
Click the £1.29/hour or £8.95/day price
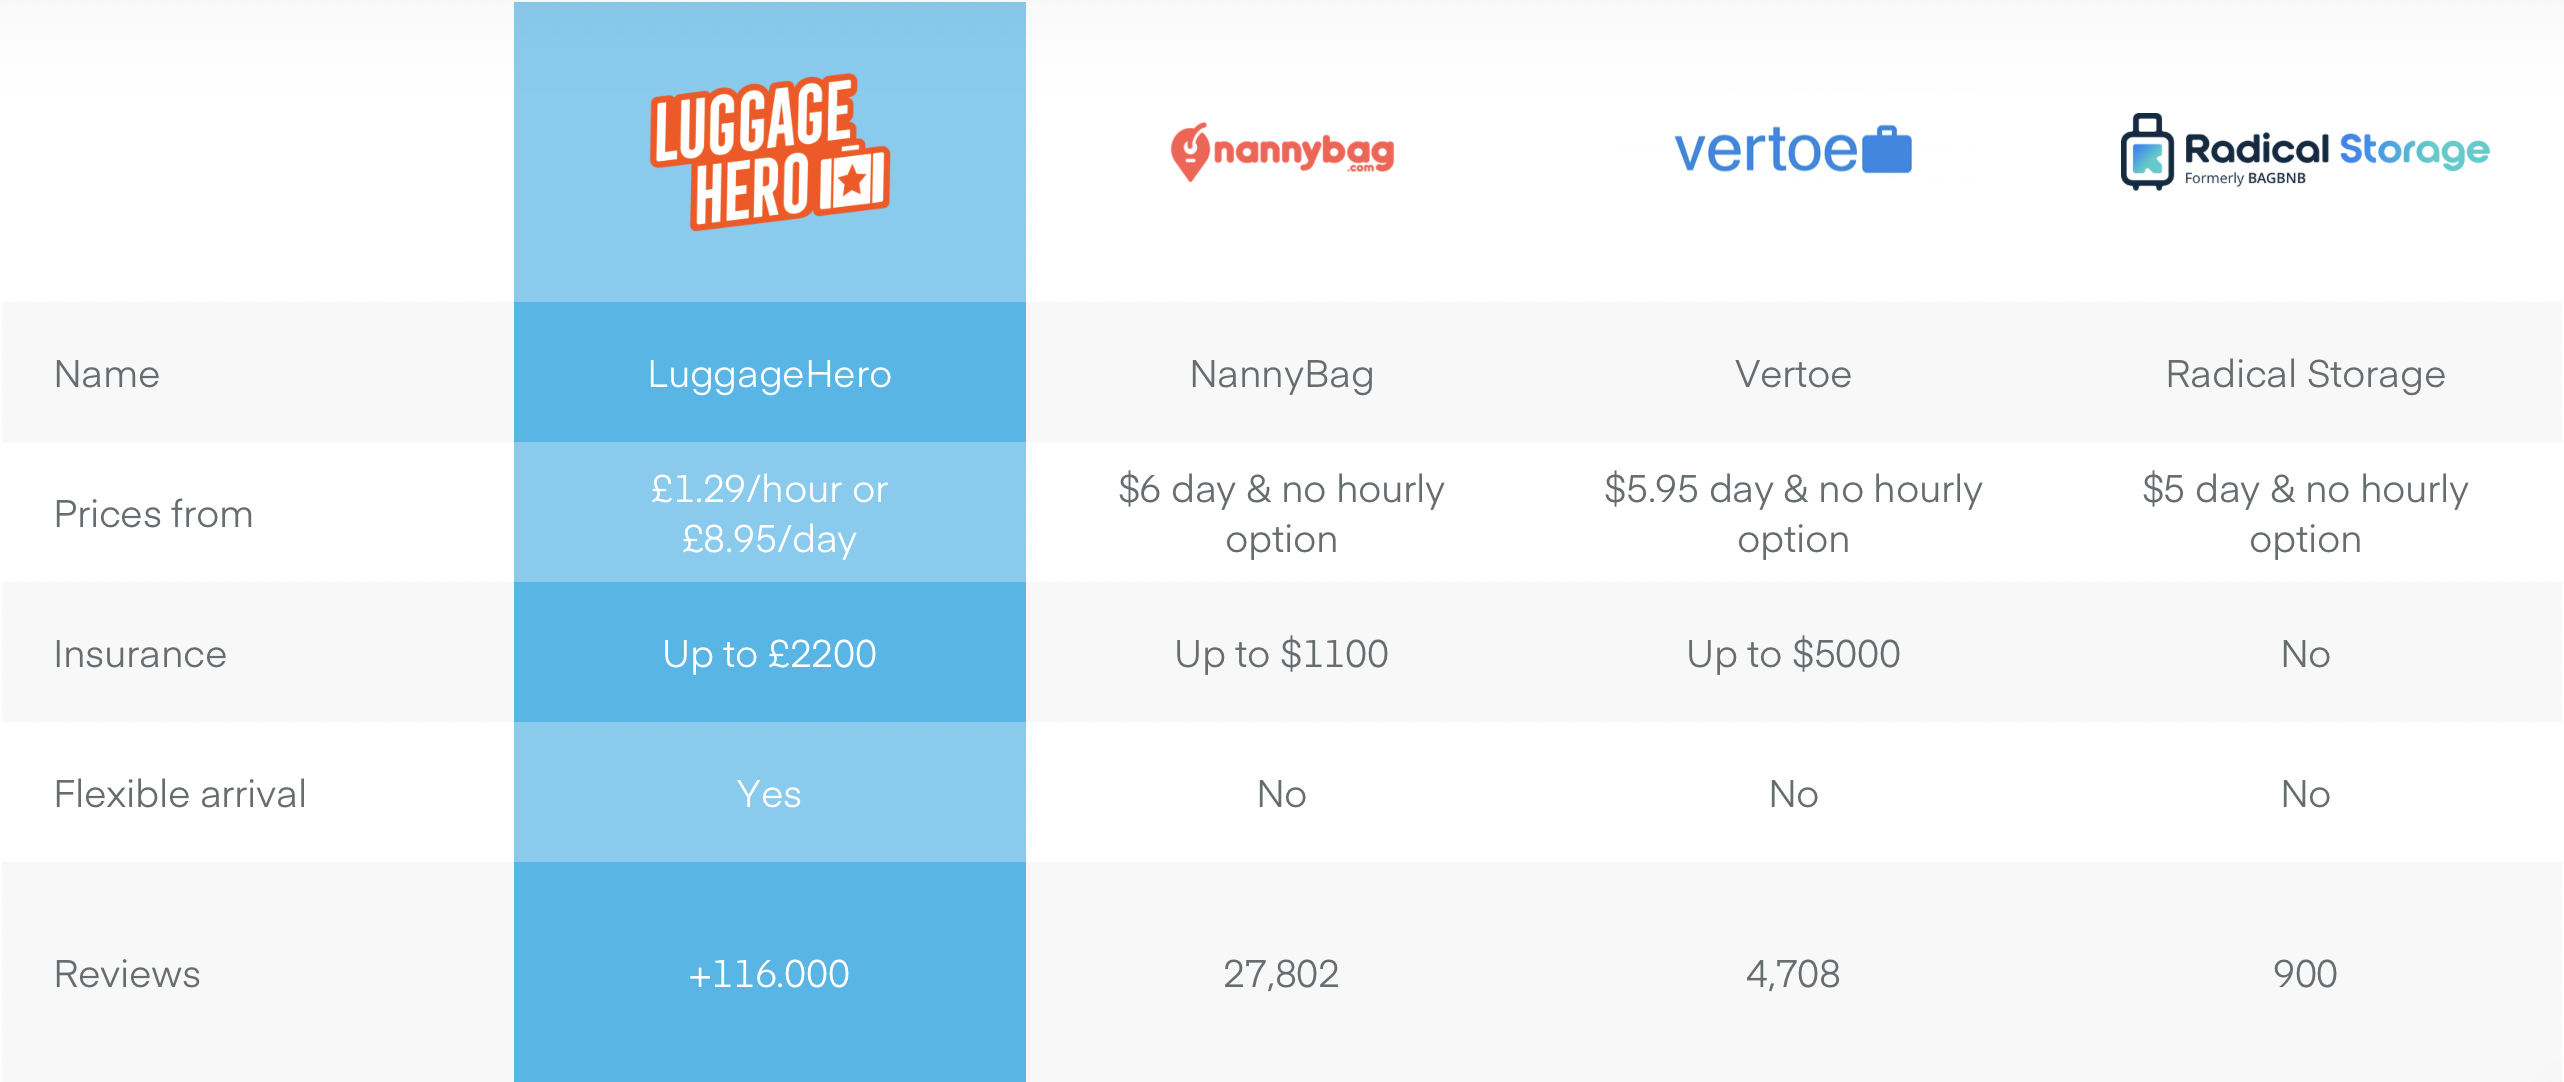coord(769,513)
